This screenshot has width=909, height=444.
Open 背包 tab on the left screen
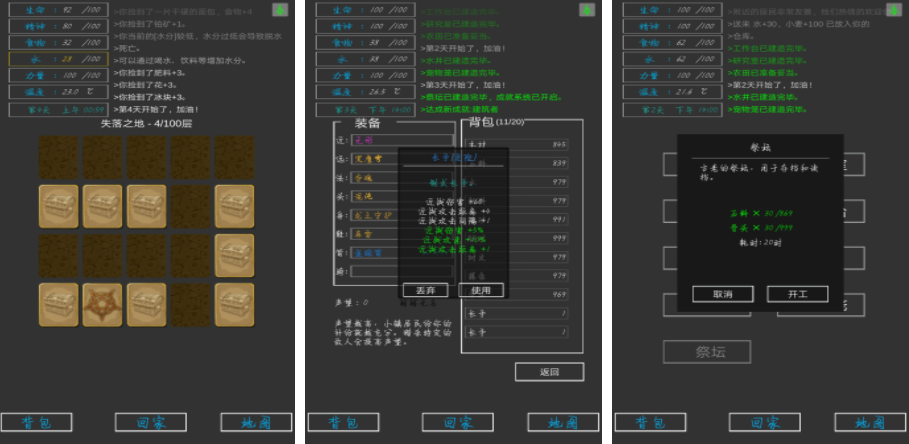point(37,422)
